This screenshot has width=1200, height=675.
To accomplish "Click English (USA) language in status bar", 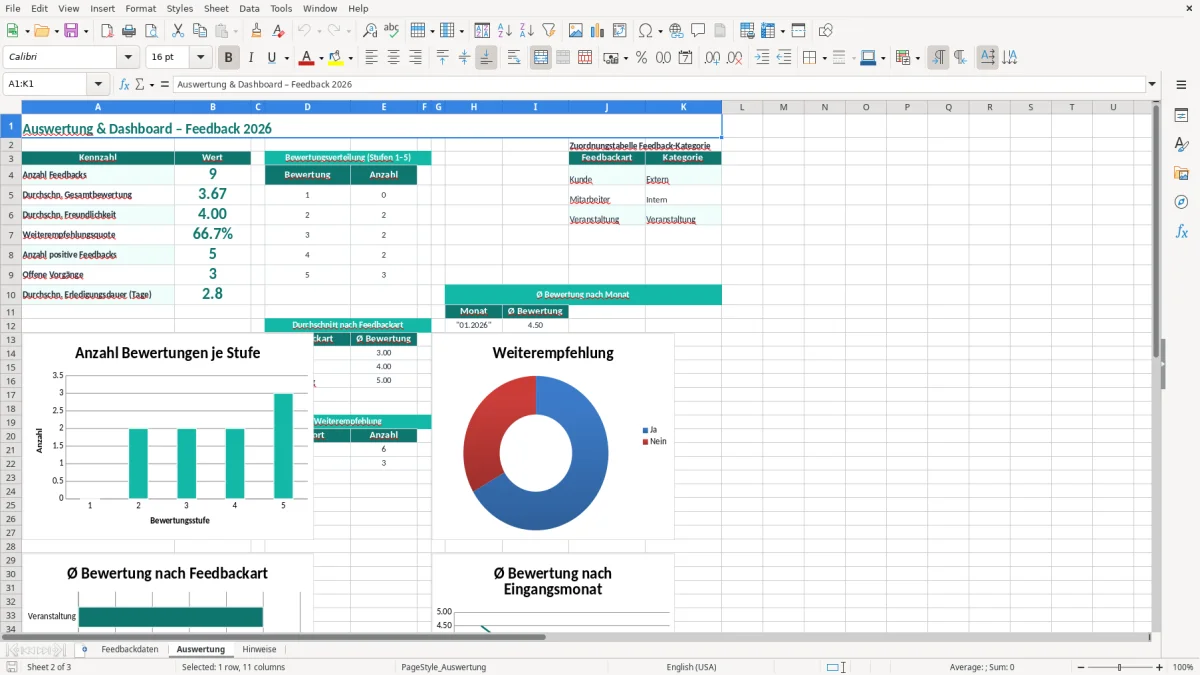I will 692,667.
